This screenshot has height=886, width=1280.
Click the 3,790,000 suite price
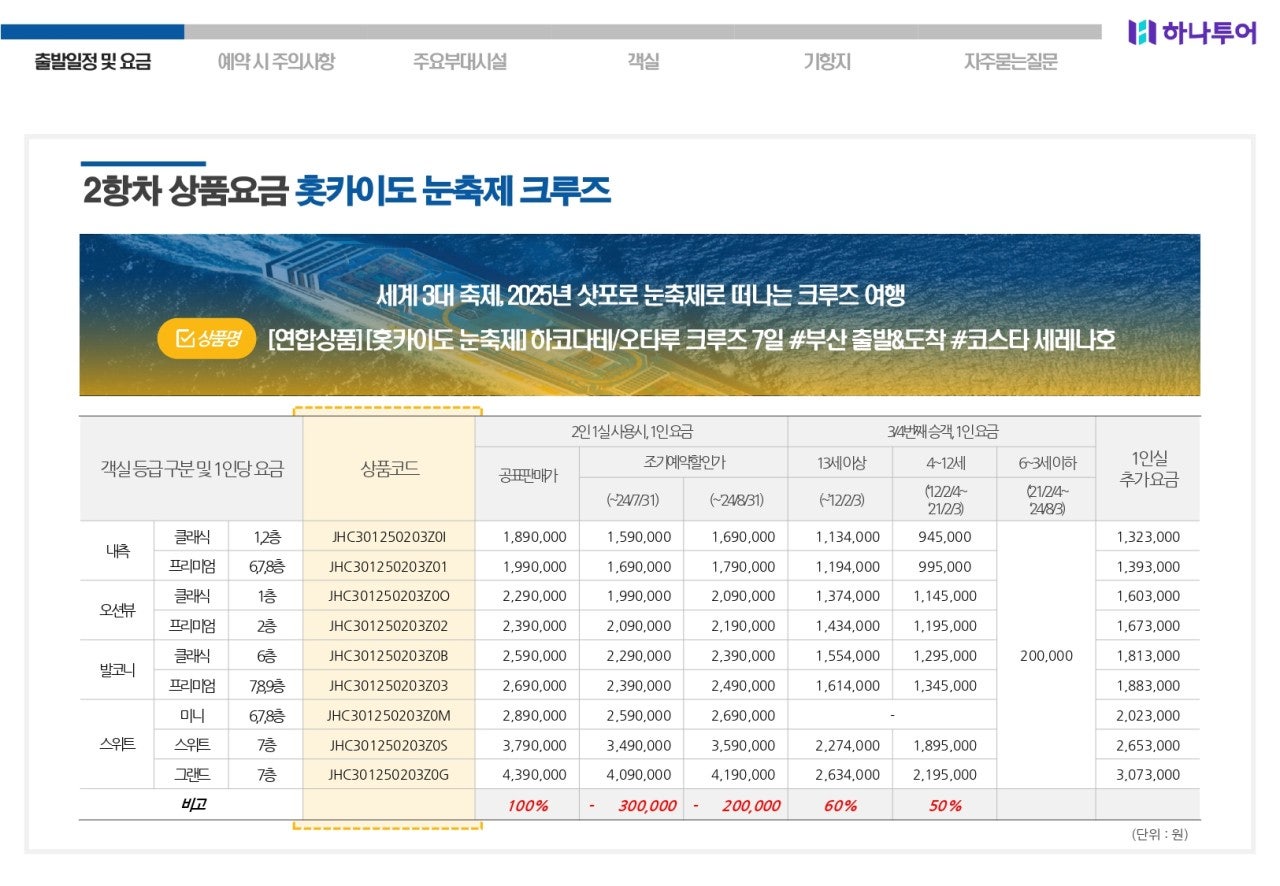(x=534, y=746)
